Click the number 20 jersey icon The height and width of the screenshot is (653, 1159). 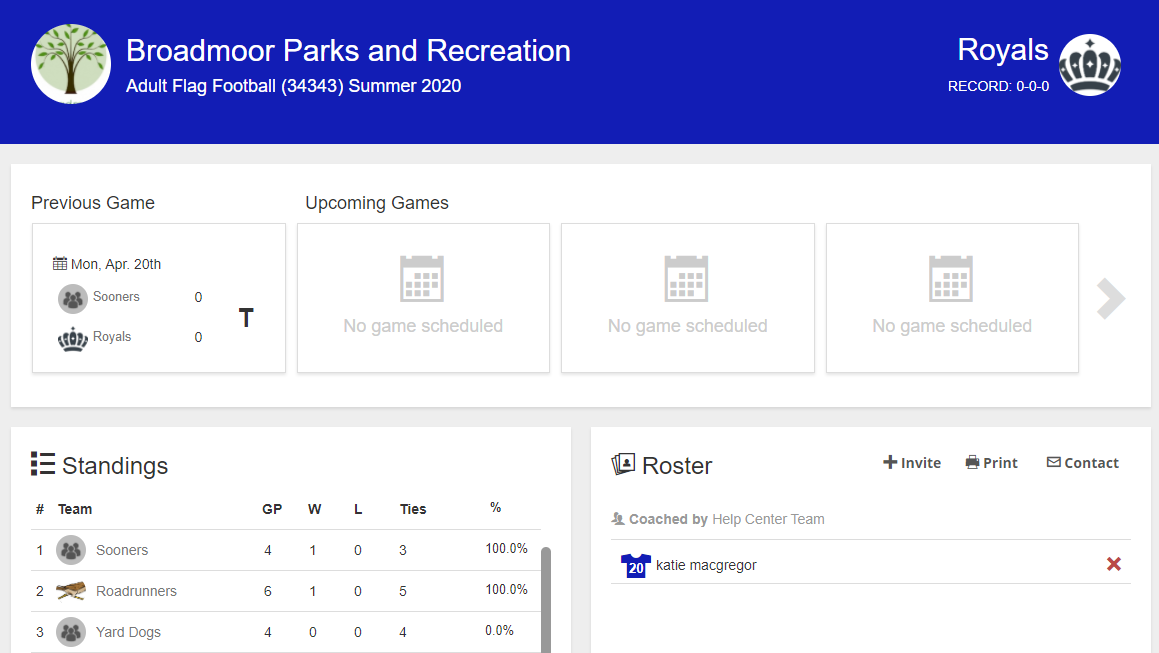pos(636,566)
